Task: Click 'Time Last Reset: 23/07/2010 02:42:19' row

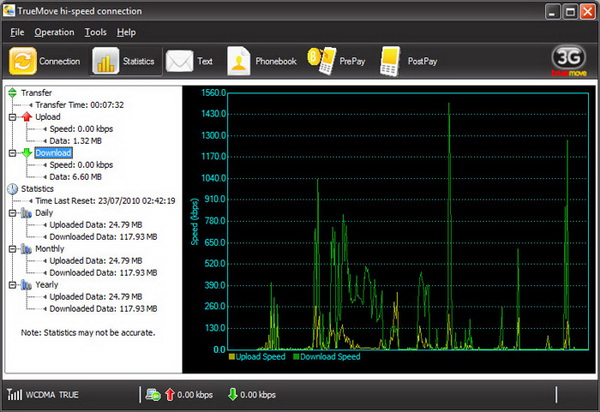Action: tap(105, 201)
